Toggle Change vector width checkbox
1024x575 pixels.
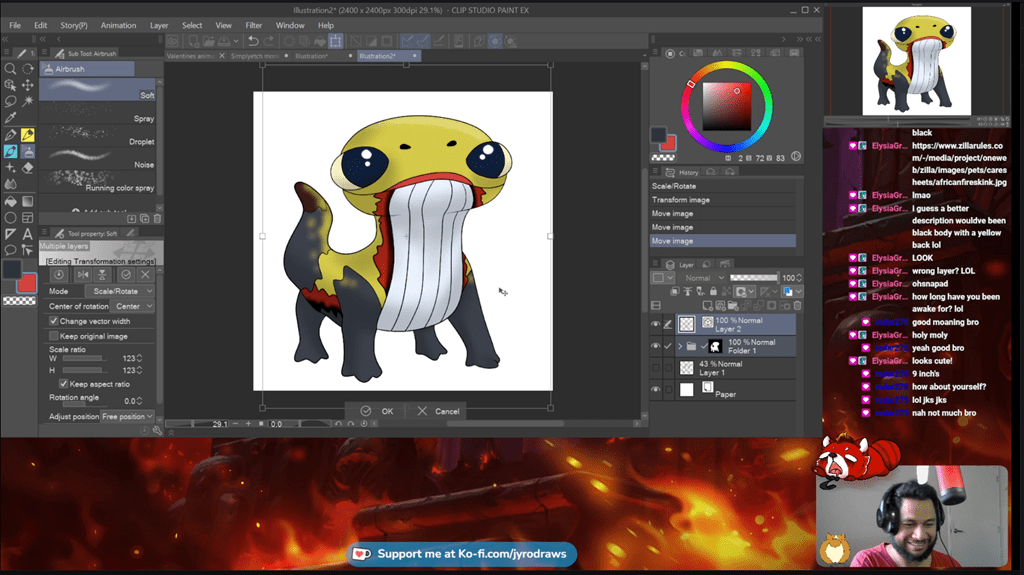coord(54,321)
